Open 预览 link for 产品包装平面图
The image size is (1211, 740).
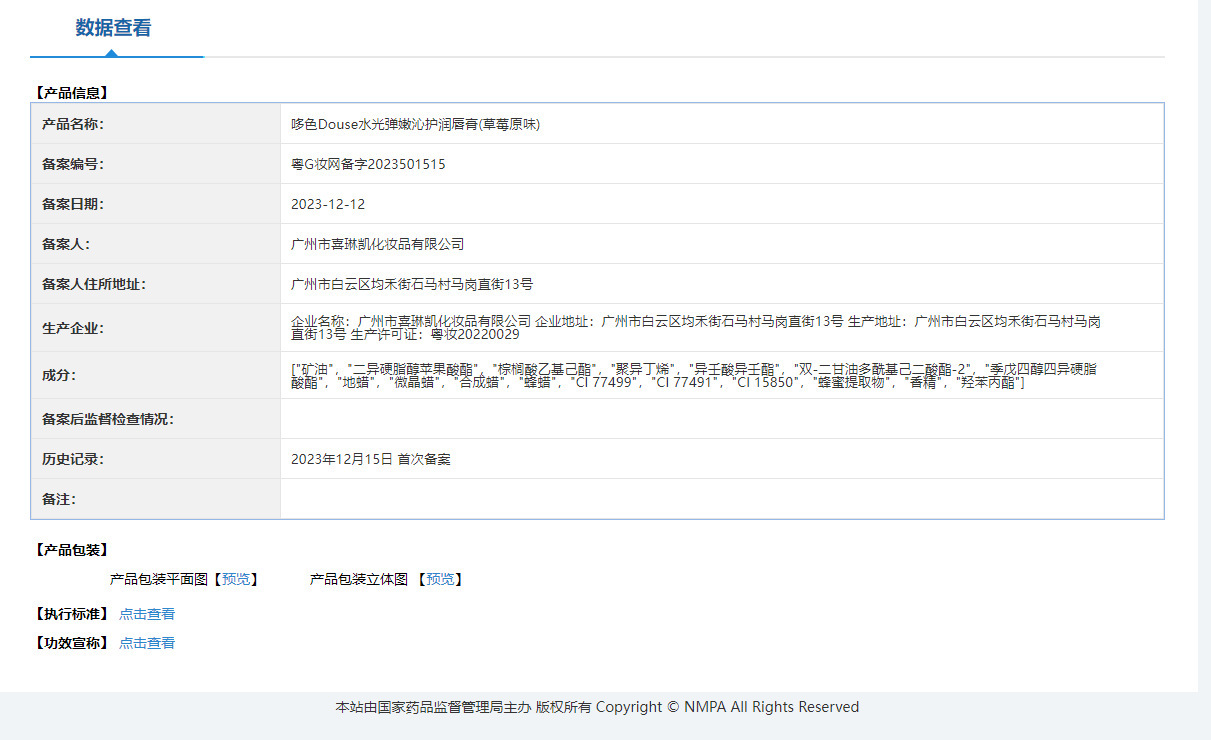coord(236,579)
